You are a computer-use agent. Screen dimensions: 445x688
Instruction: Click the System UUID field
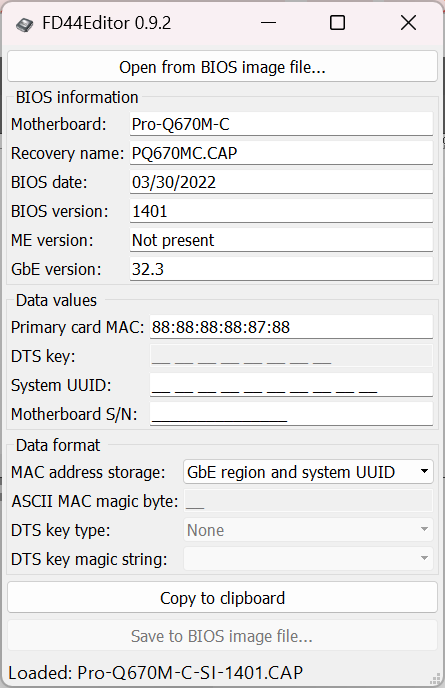click(291, 385)
